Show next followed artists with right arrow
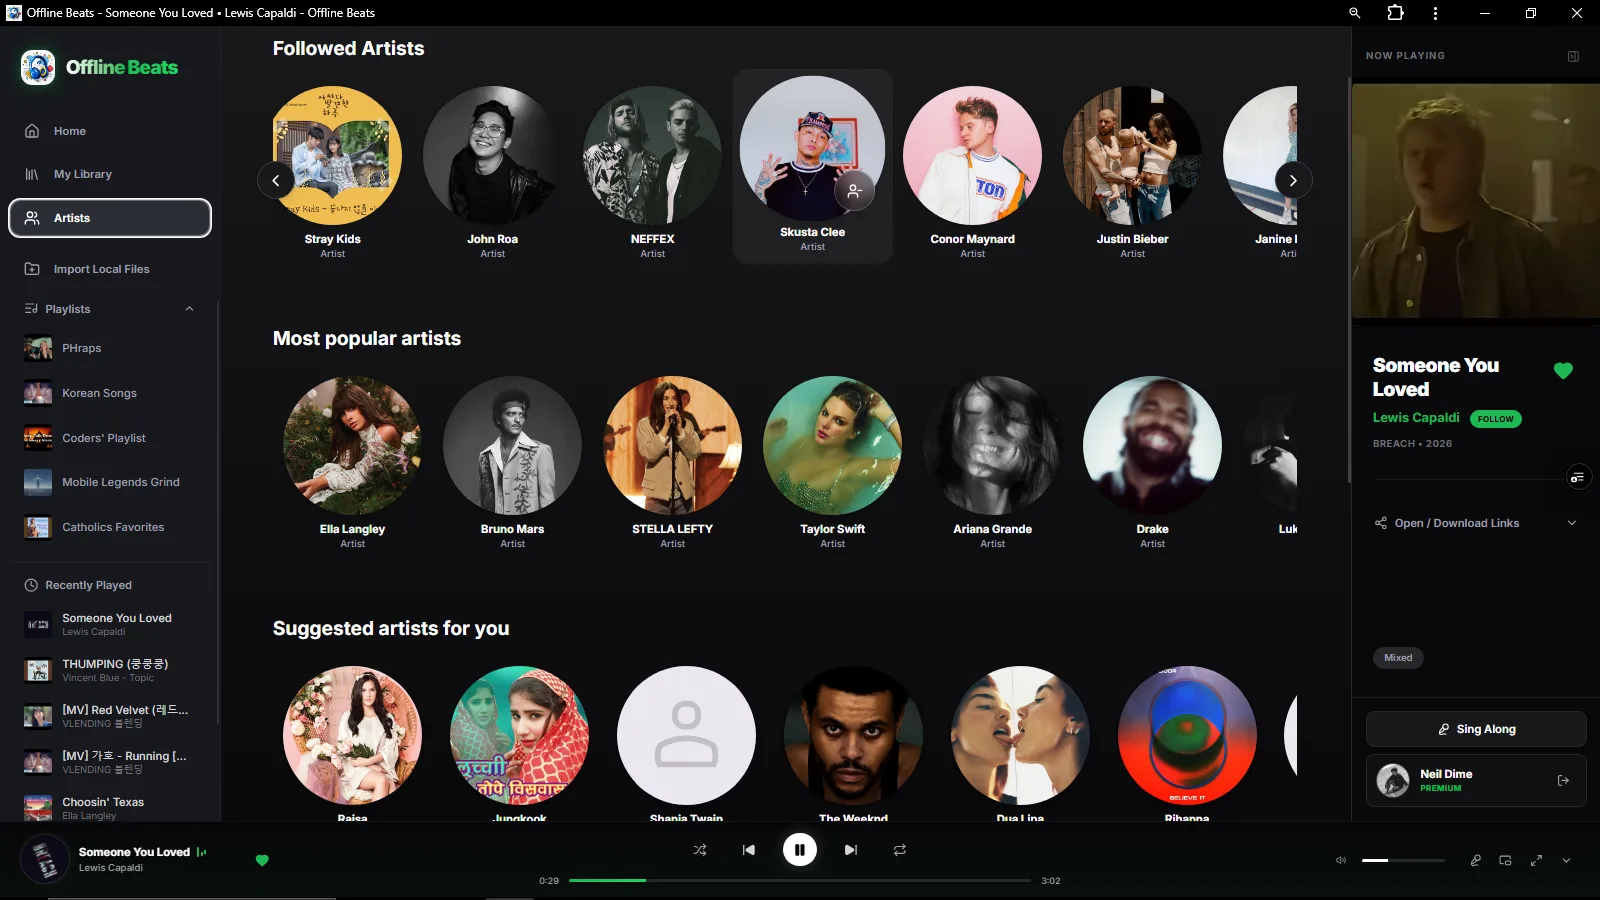The image size is (1600, 900). [1293, 180]
